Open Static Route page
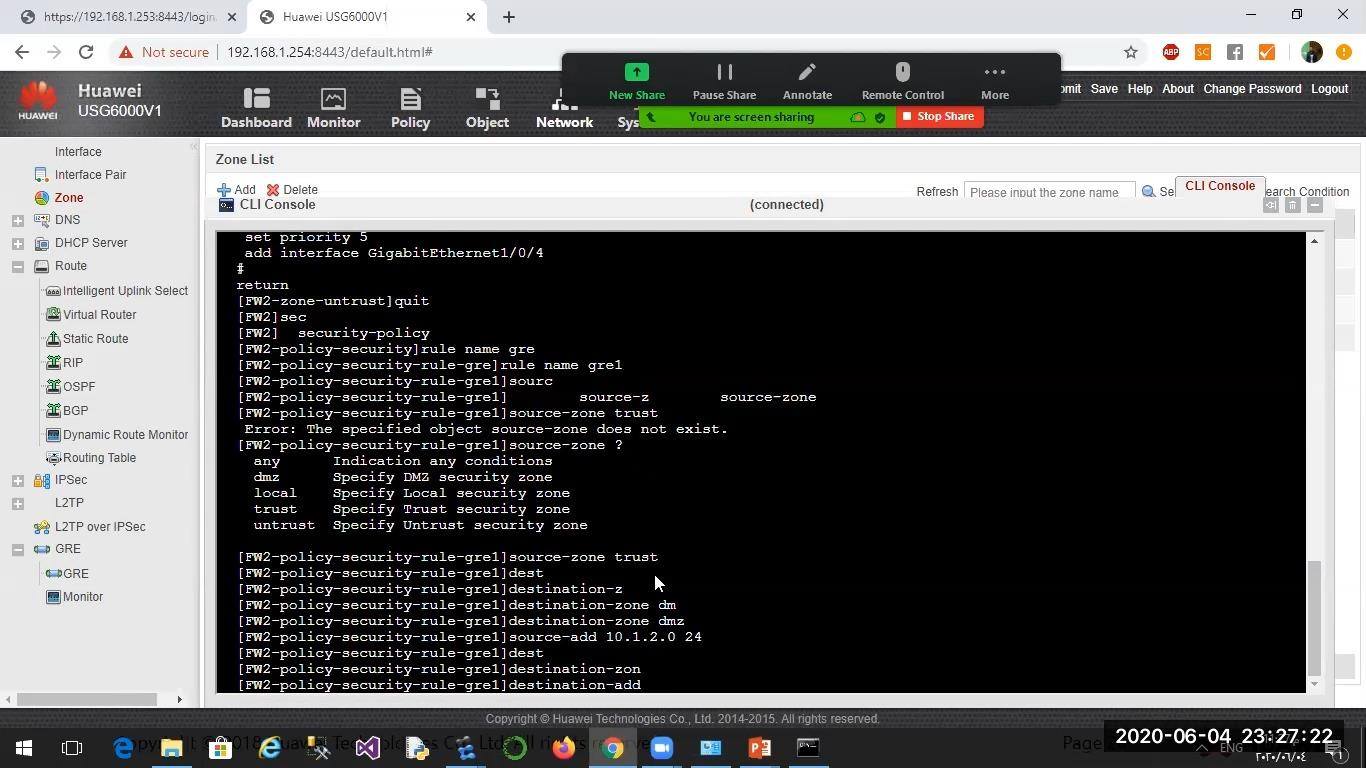This screenshot has height=768, width=1366. (x=95, y=339)
